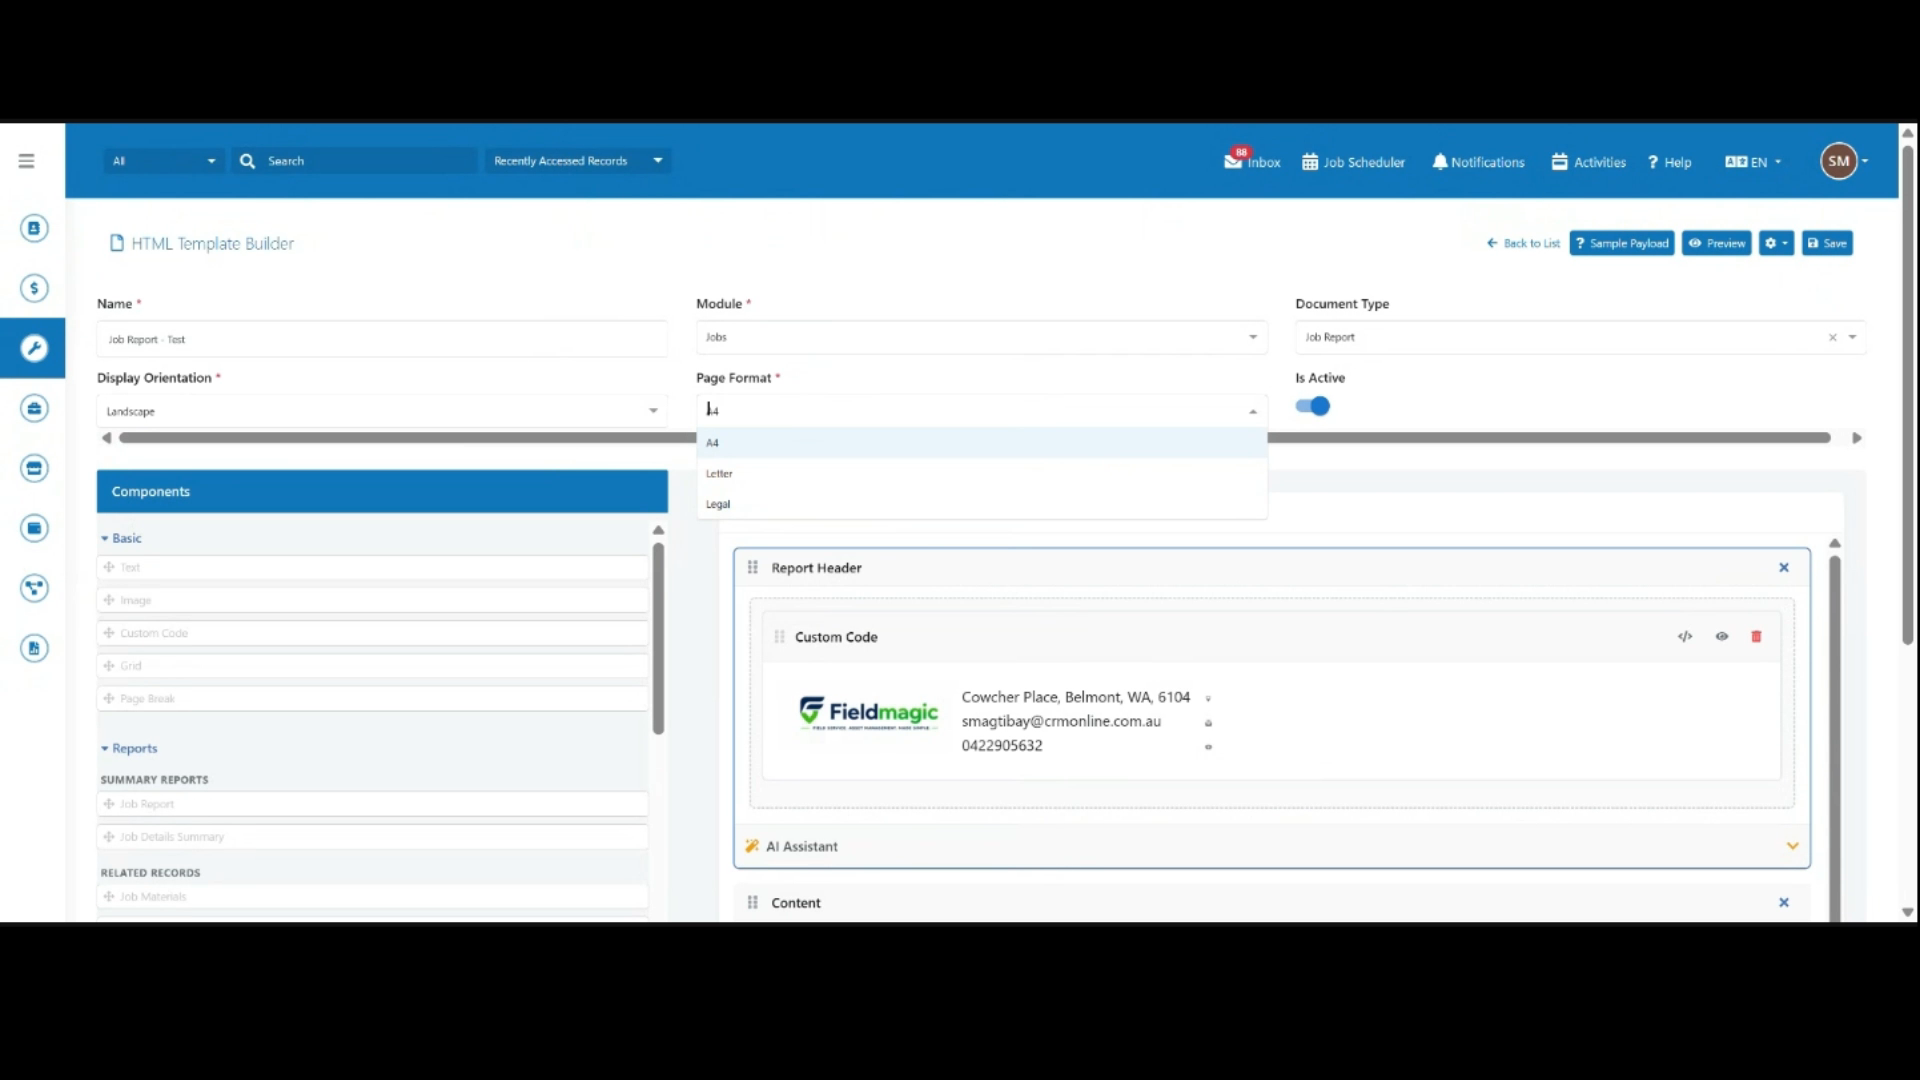Viewport: 1920px width, 1080px height.
Task: Expand the AI Assistant section chevron
Action: coord(1792,846)
